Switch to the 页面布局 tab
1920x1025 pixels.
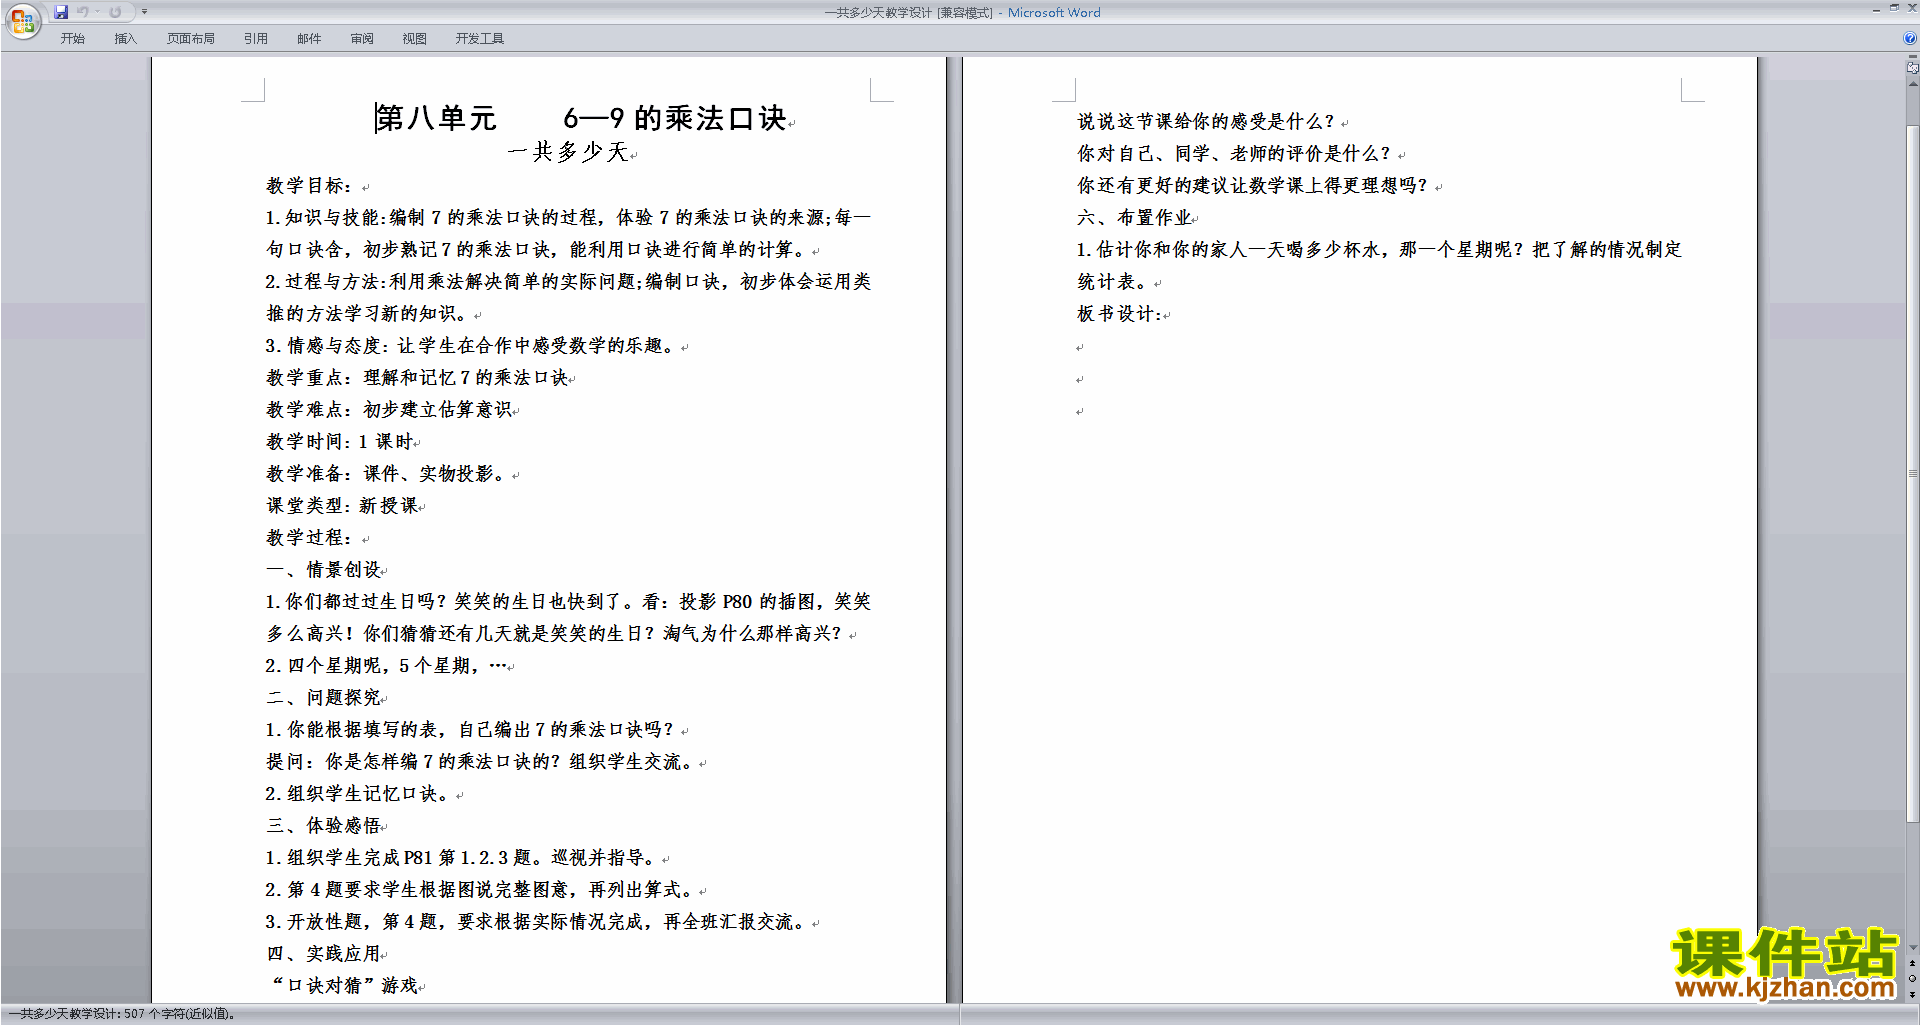191,38
